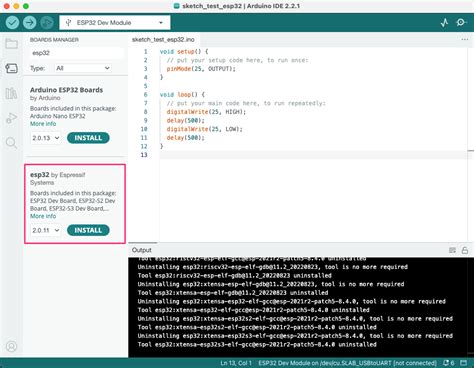Open More info for esp32 Espressif
Image resolution: width=474 pixels, height=368 pixels.
click(x=43, y=216)
